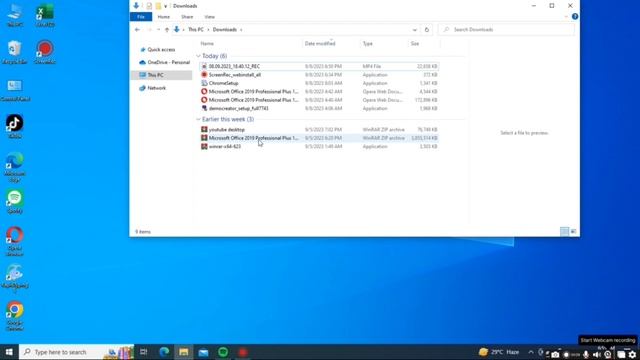Open Microsoft Edge desktop shortcut
The height and width of the screenshot is (360, 640).
click(x=15, y=167)
